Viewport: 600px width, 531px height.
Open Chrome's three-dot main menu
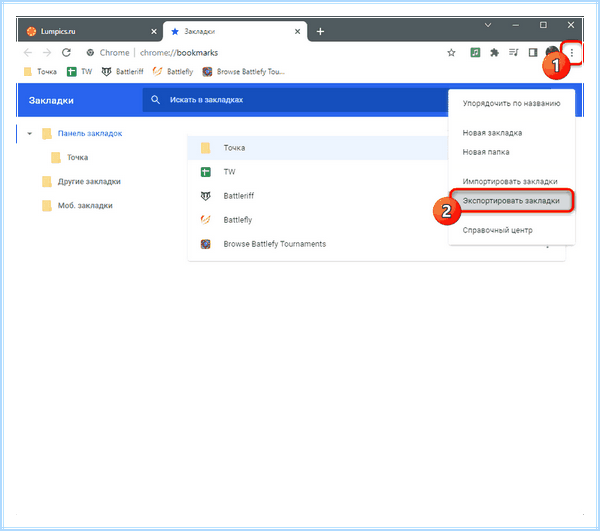tap(572, 53)
